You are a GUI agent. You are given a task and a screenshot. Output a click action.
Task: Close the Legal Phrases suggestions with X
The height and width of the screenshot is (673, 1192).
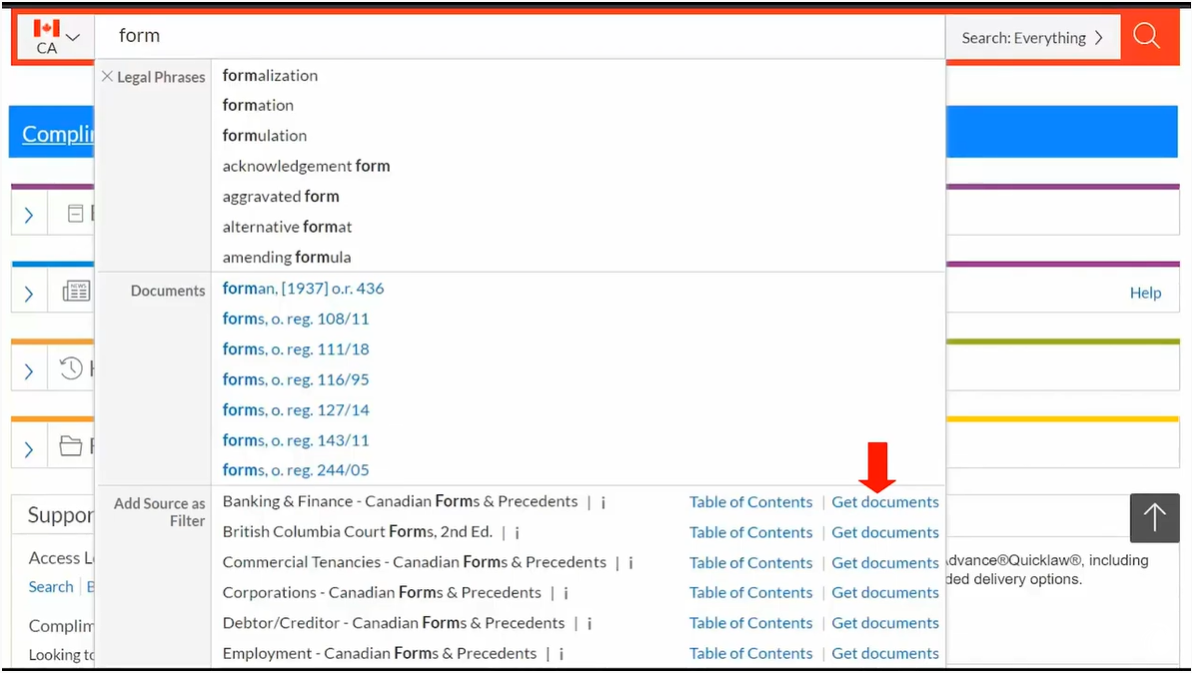pyautogui.click(x=108, y=76)
